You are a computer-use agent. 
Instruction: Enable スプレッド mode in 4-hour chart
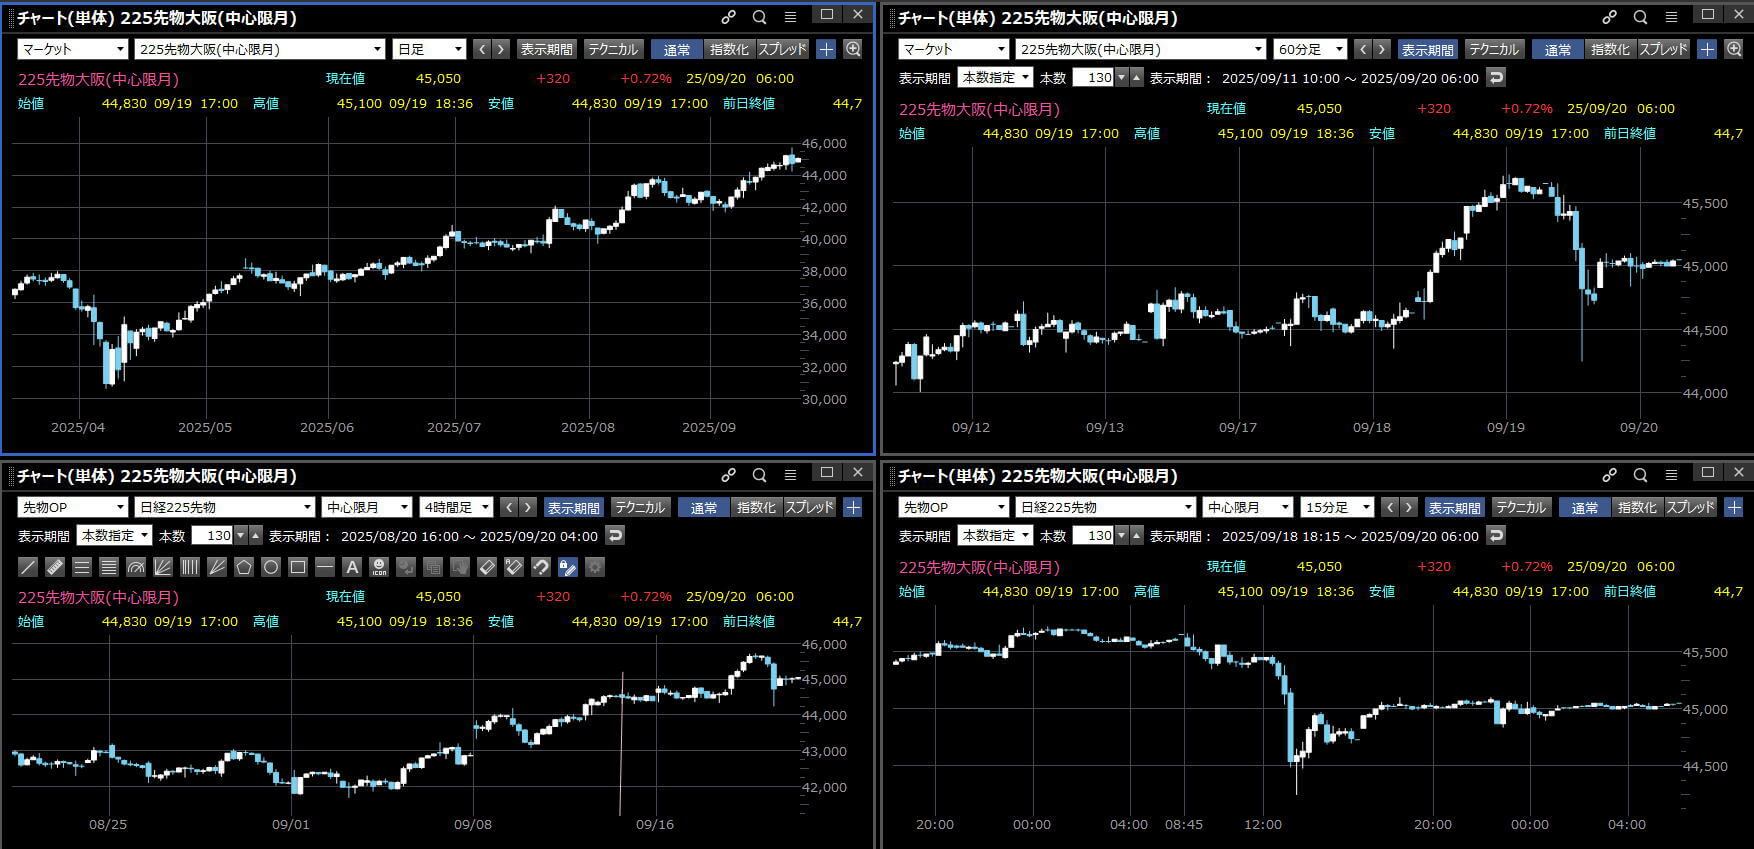click(809, 507)
